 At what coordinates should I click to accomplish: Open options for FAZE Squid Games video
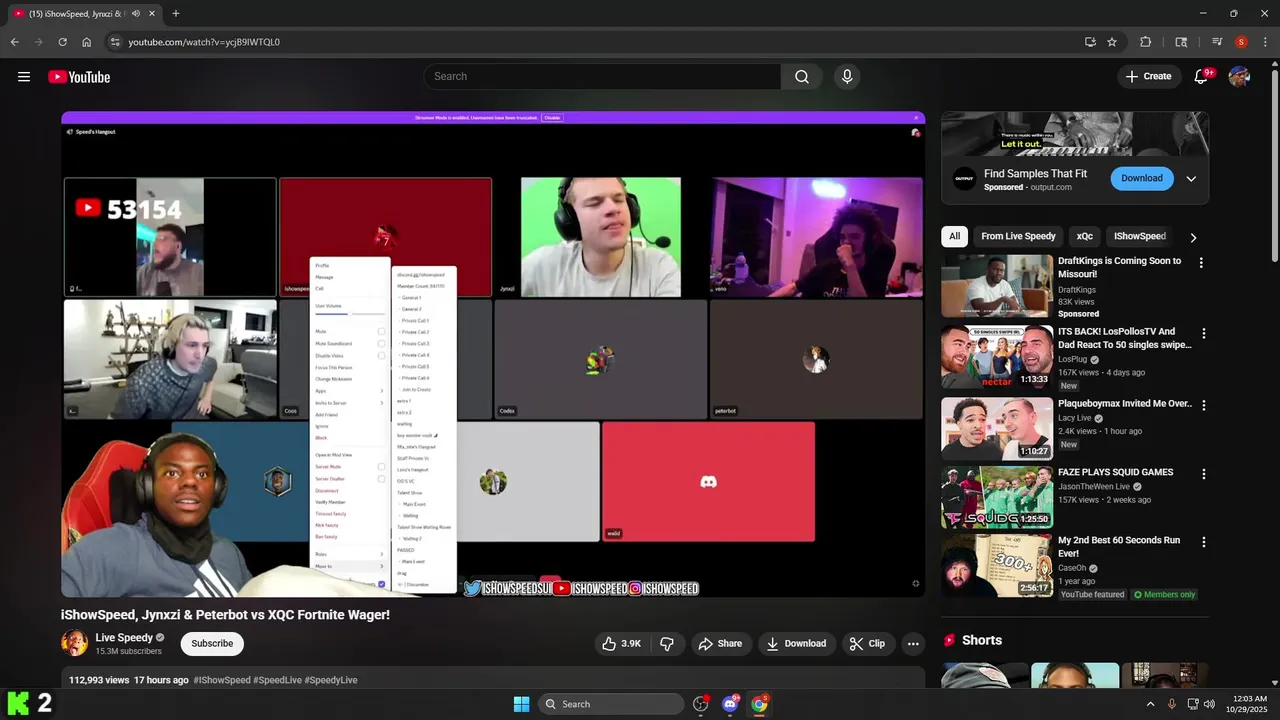1204,474
